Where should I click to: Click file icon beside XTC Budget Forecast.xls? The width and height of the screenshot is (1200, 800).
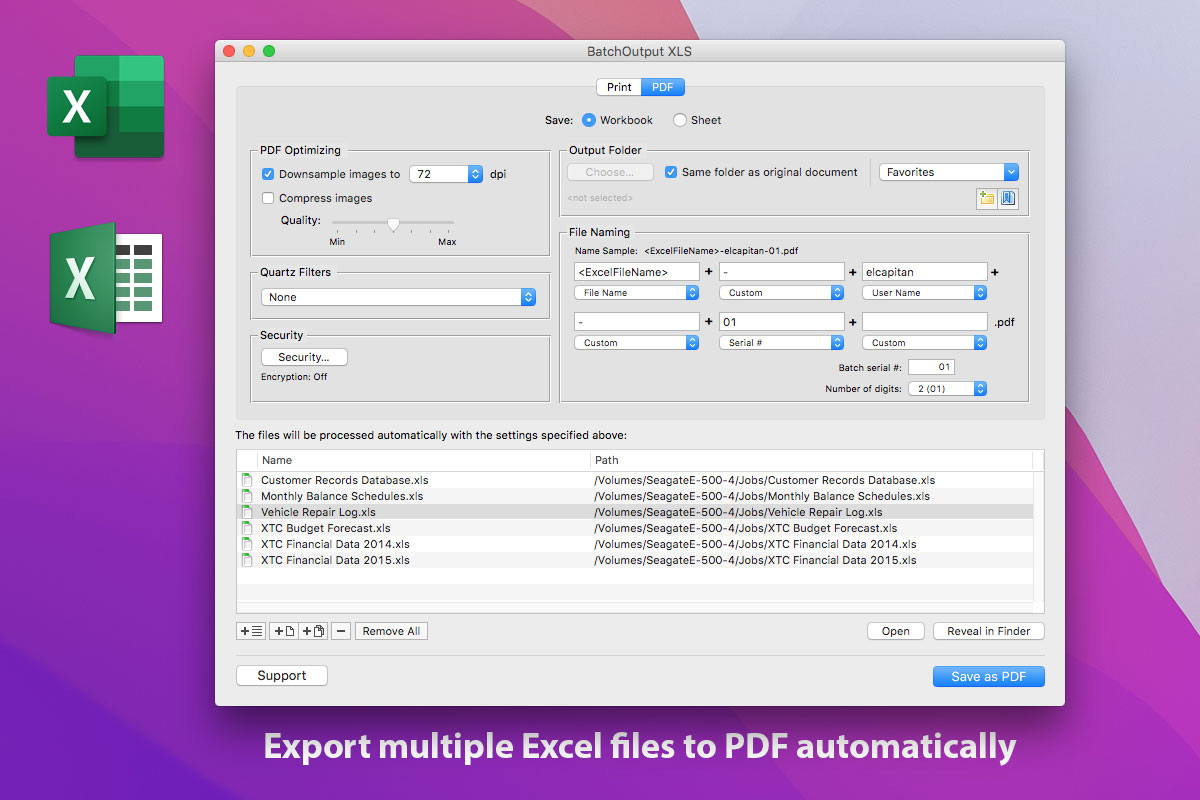coord(247,528)
